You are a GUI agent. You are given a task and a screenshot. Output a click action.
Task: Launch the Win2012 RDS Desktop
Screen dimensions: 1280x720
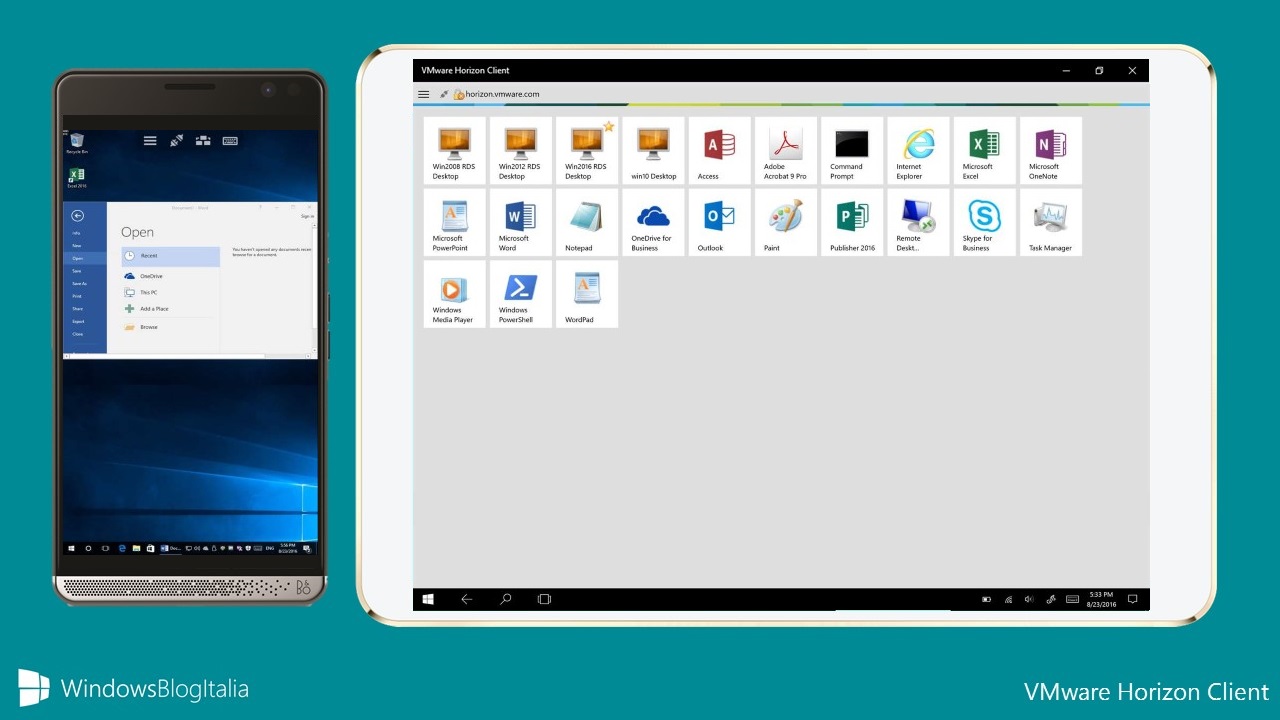click(521, 151)
